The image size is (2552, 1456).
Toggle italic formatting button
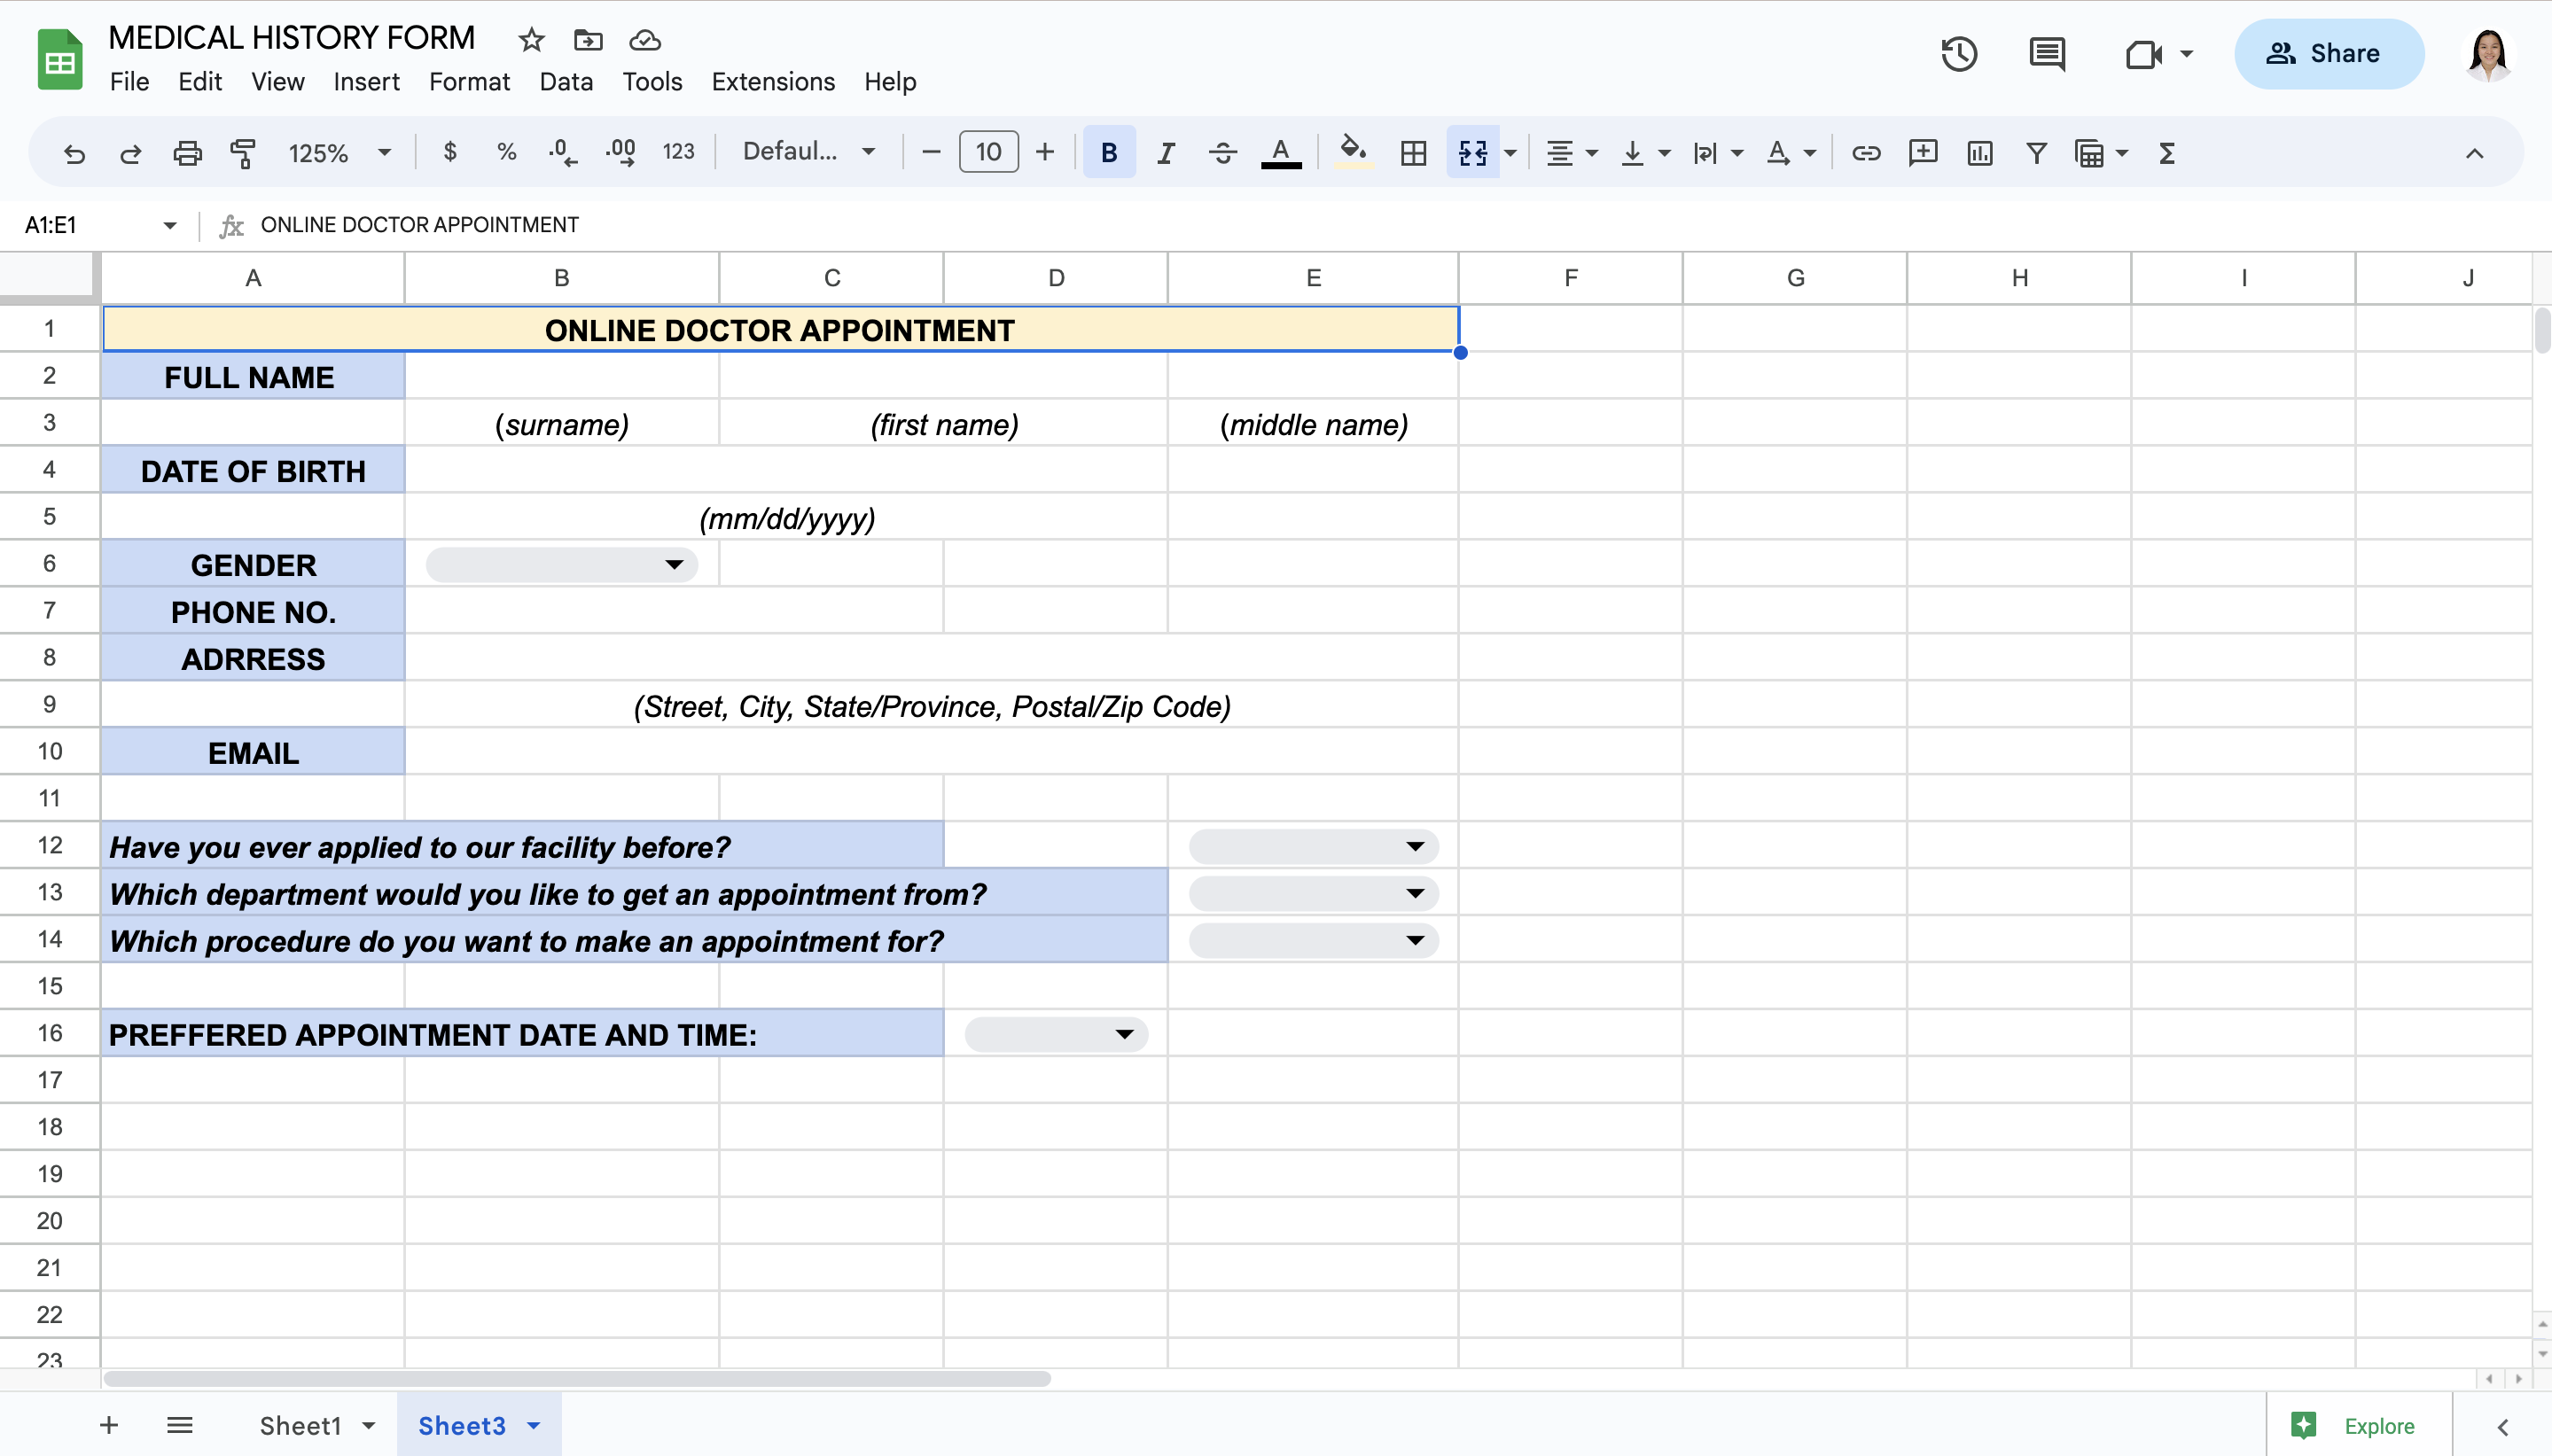(1165, 153)
